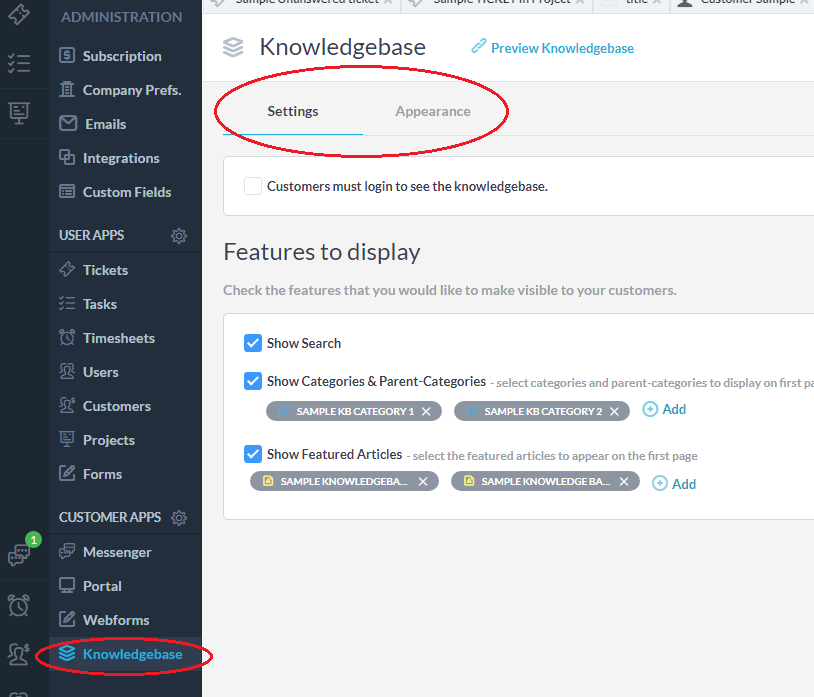Viewport: 814px width, 697px height.
Task: Remove Sample KB Category 1 tag
Action: [x=426, y=411]
